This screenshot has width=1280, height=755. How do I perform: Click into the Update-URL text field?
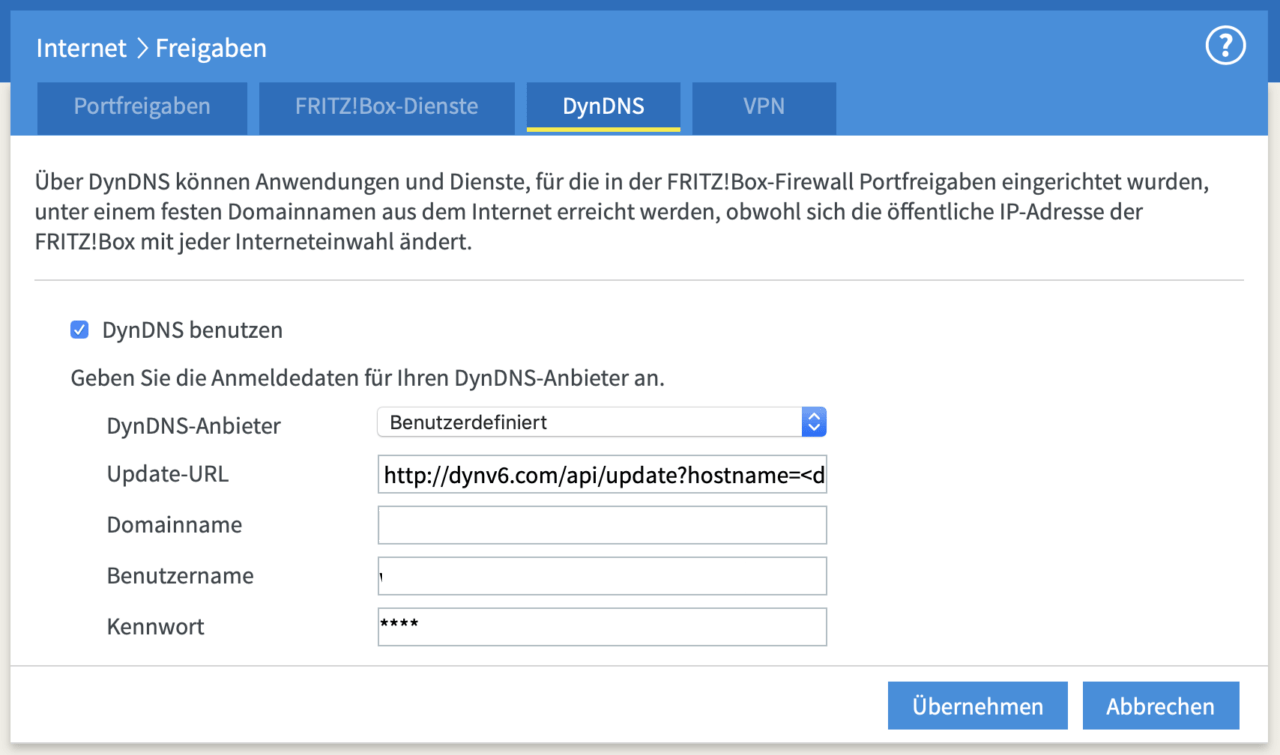pyautogui.click(x=601, y=476)
